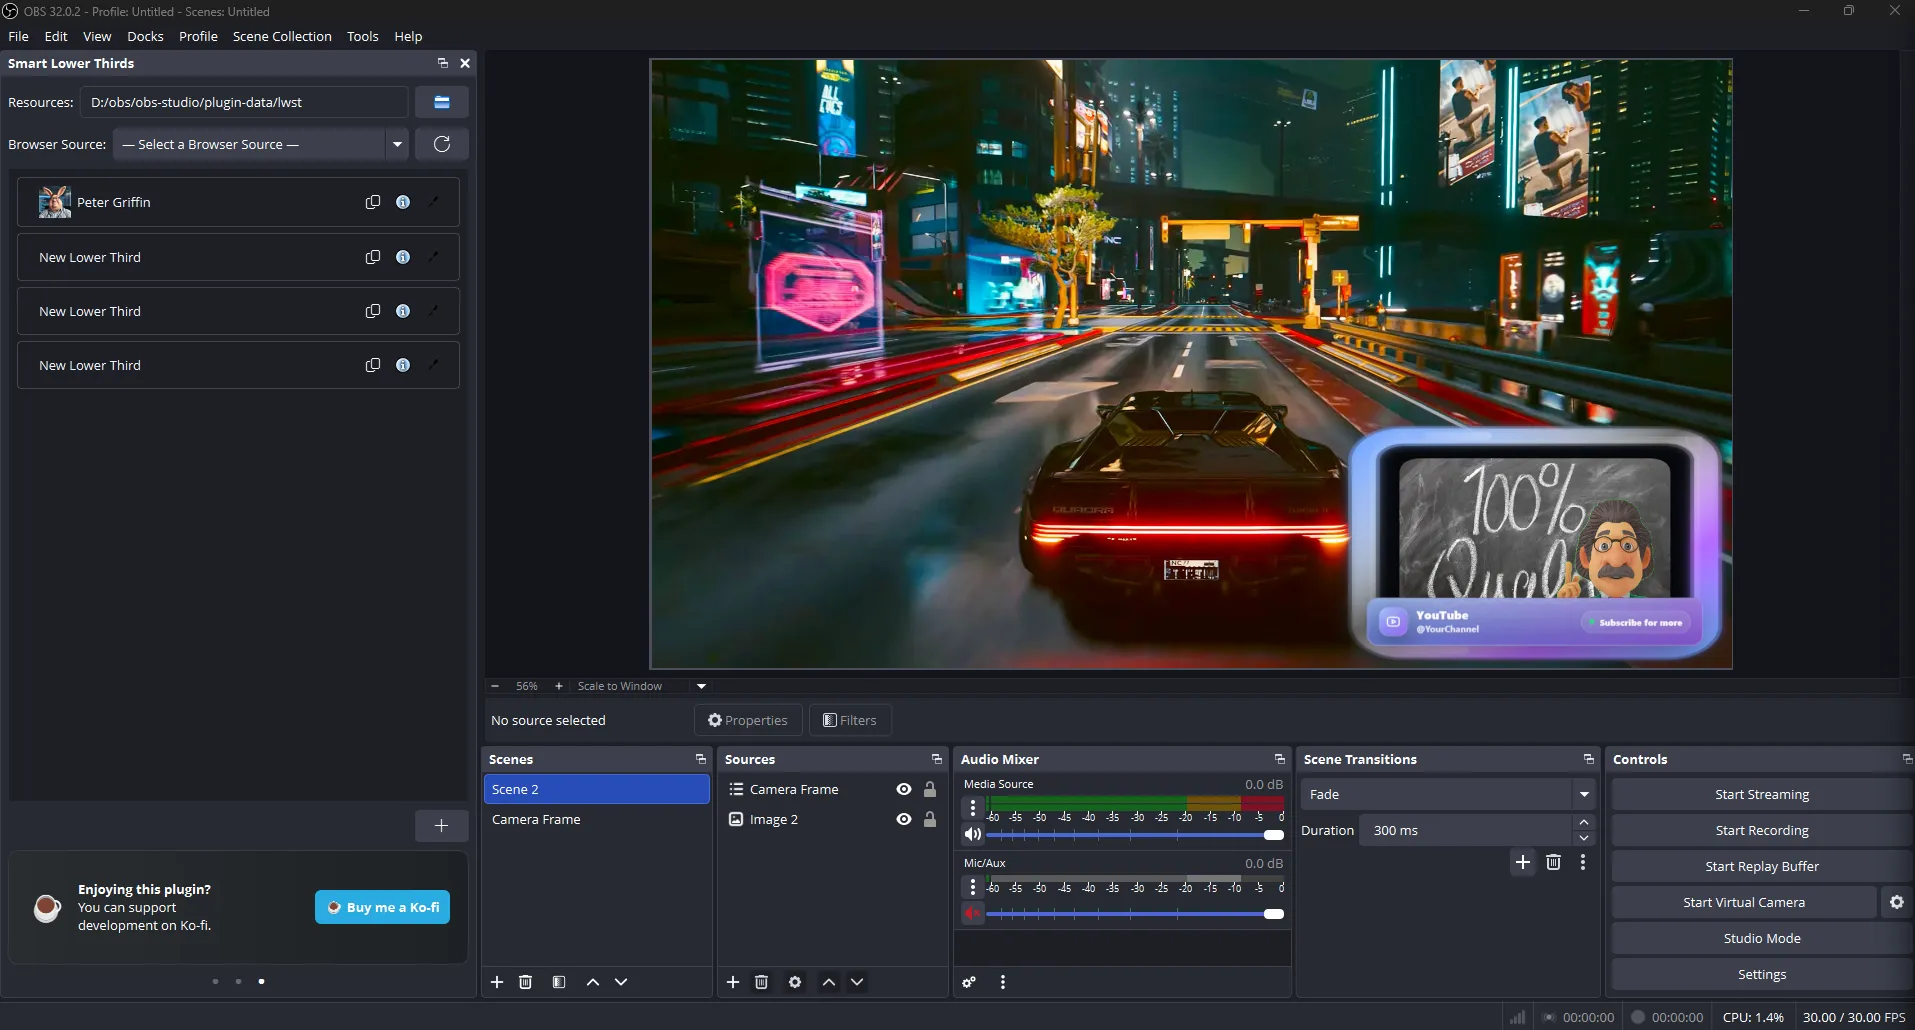Click the Buy me a Ko-fi button
The width and height of the screenshot is (1915, 1030).
(381, 907)
